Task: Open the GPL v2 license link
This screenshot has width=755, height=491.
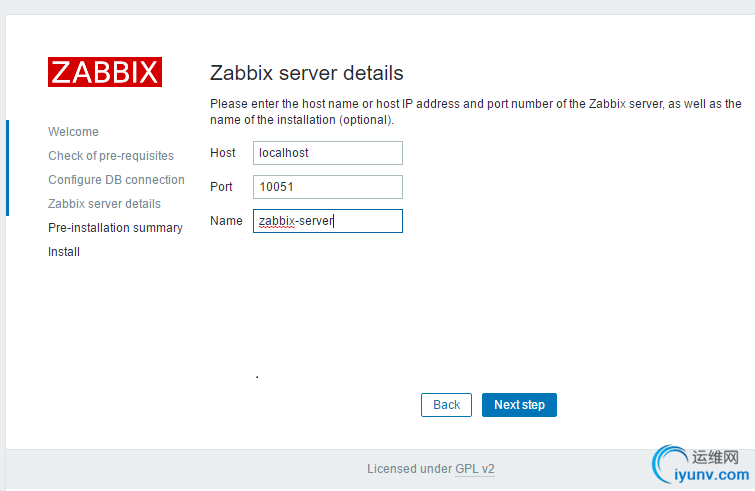Action: (x=475, y=469)
